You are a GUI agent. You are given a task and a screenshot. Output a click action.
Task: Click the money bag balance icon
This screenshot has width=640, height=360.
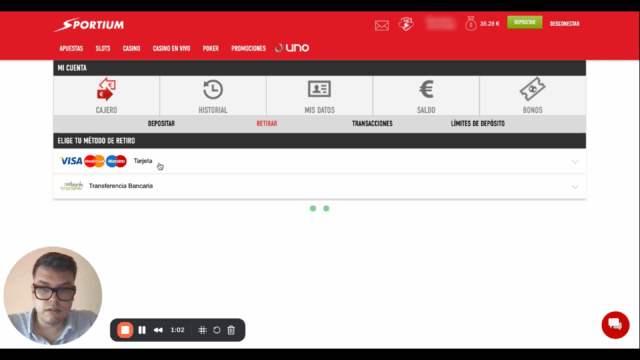471,24
